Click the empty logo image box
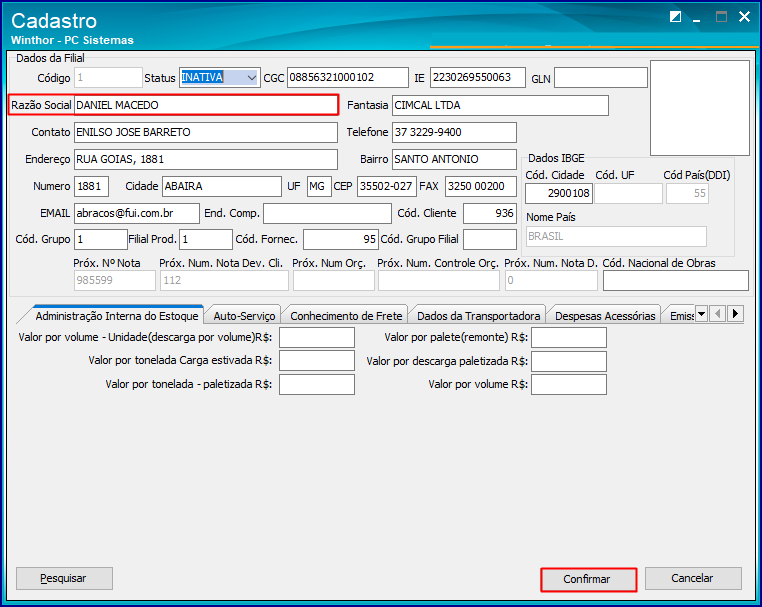The height and width of the screenshot is (607, 762). (x=700, y=108)
